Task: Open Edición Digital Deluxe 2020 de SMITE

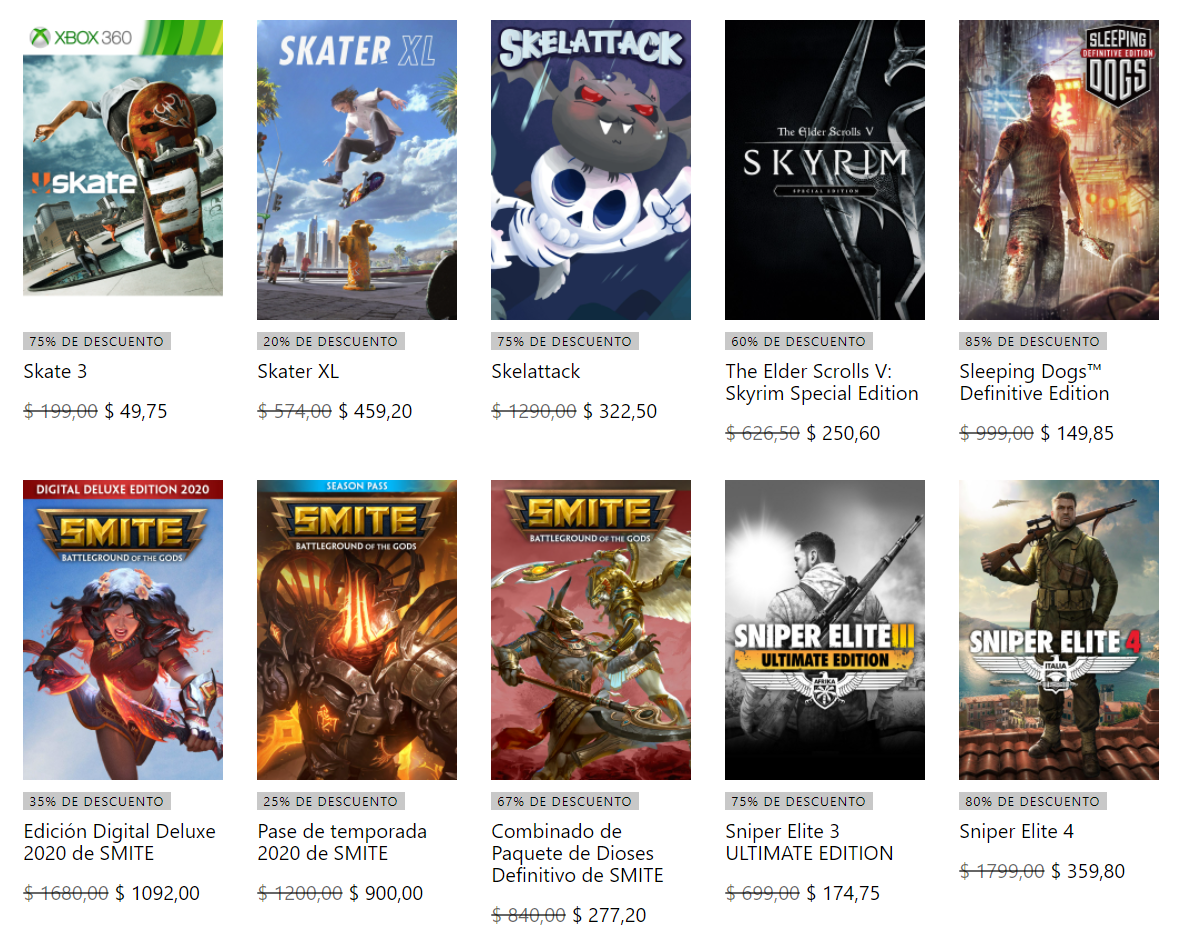Action: tap(119, 843)
